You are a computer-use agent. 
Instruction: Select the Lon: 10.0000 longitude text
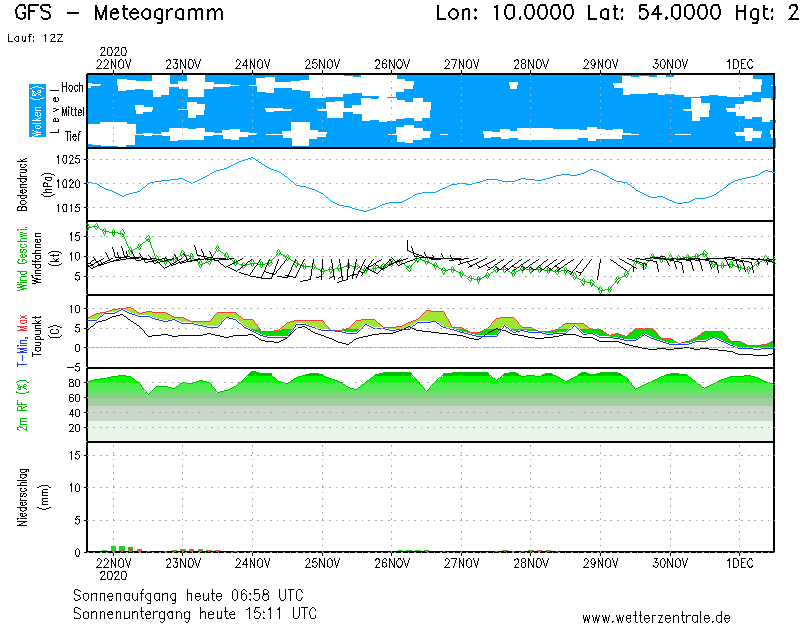pyautogui.click(x=507, y=14)
